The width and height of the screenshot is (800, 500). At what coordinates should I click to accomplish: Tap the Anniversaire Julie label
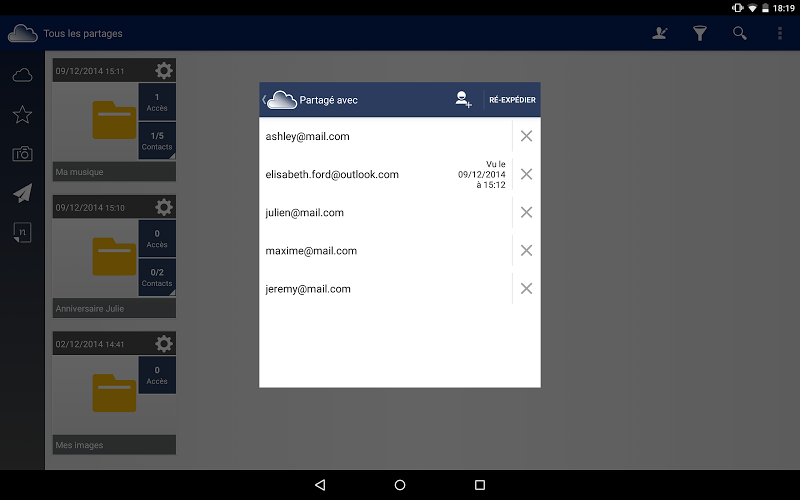click(x=90, y=309)
